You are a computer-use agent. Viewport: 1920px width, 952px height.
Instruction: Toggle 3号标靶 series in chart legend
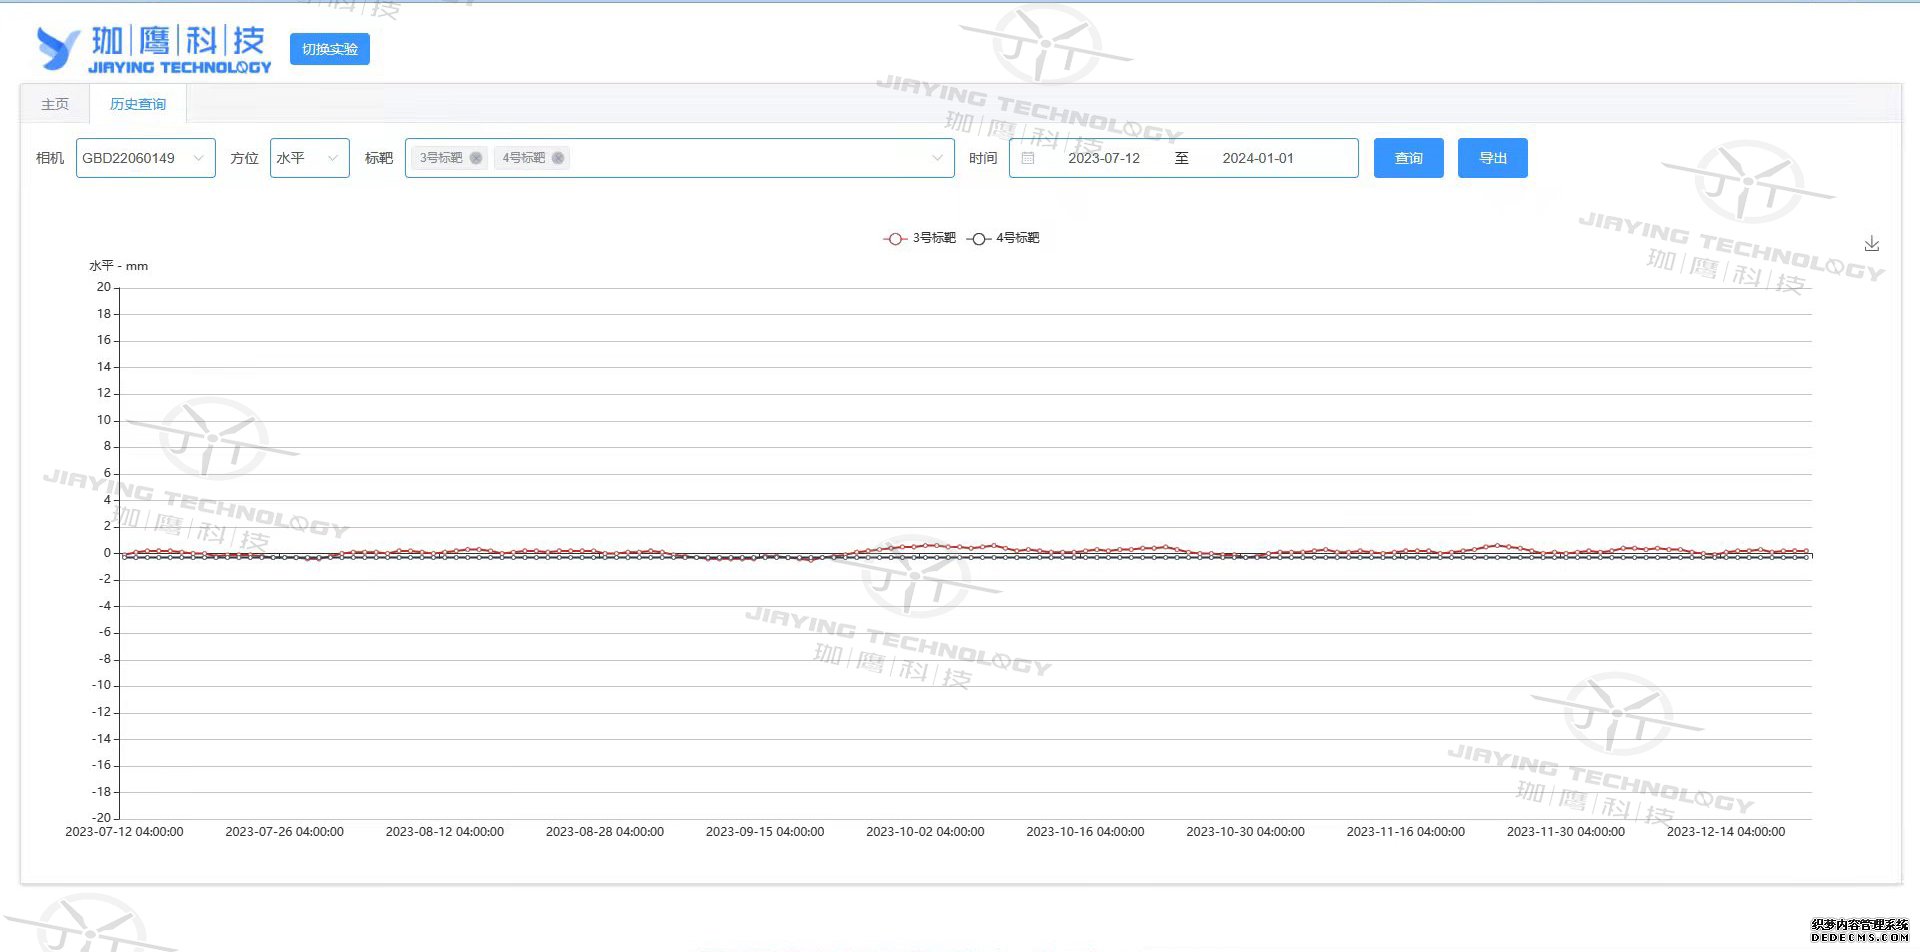tap(920, 238)
